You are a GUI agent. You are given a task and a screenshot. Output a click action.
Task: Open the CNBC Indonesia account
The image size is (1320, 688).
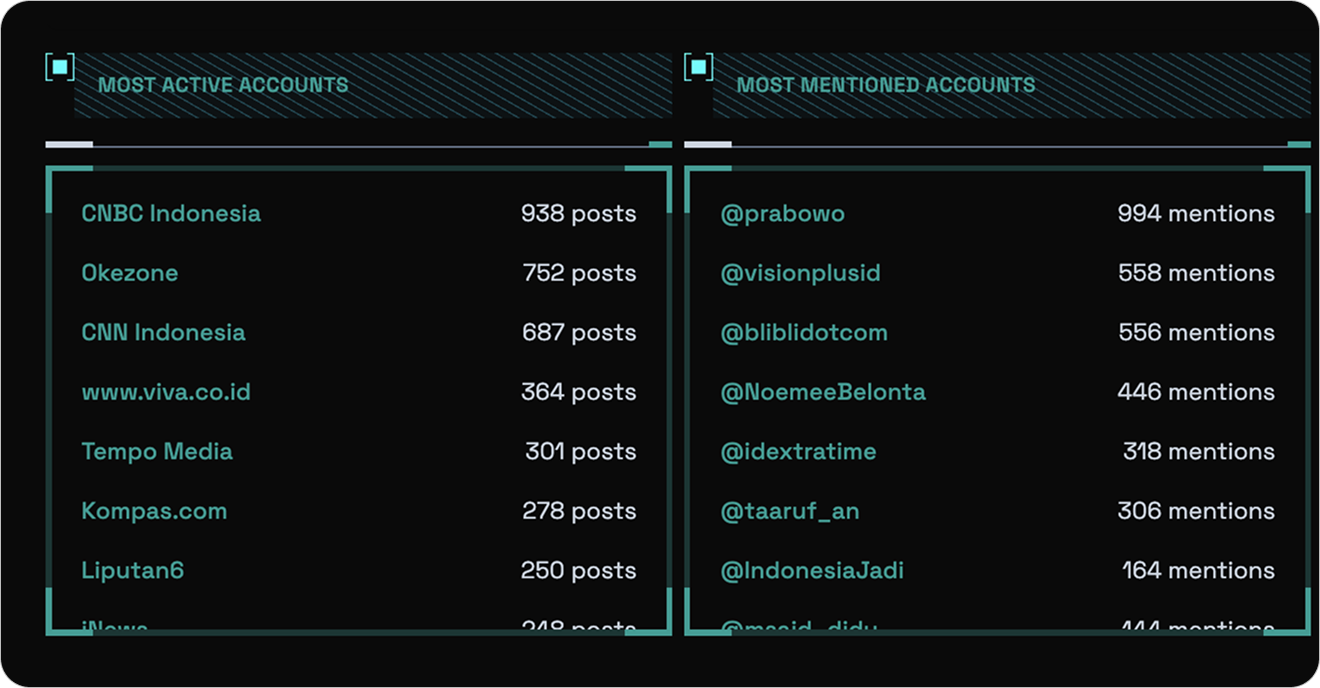(x=171, y=213)
